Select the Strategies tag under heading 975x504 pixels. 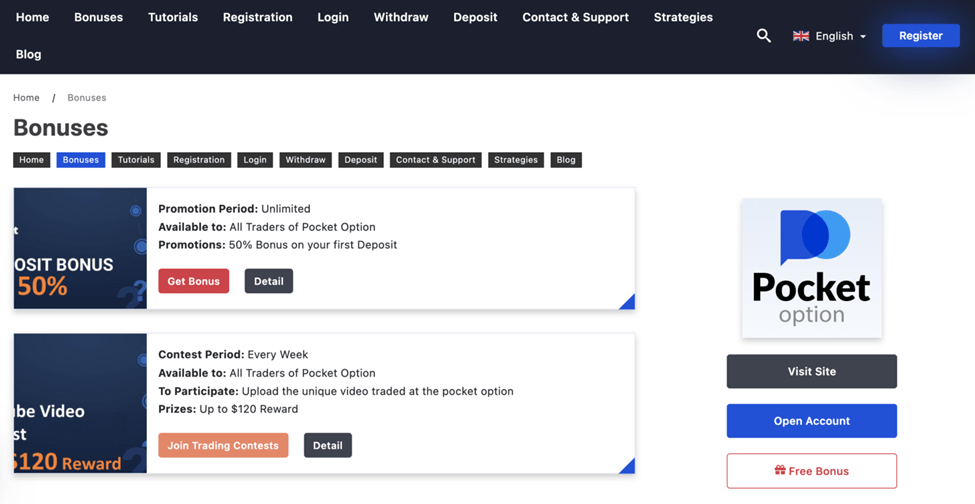click(x=516, y=160)
